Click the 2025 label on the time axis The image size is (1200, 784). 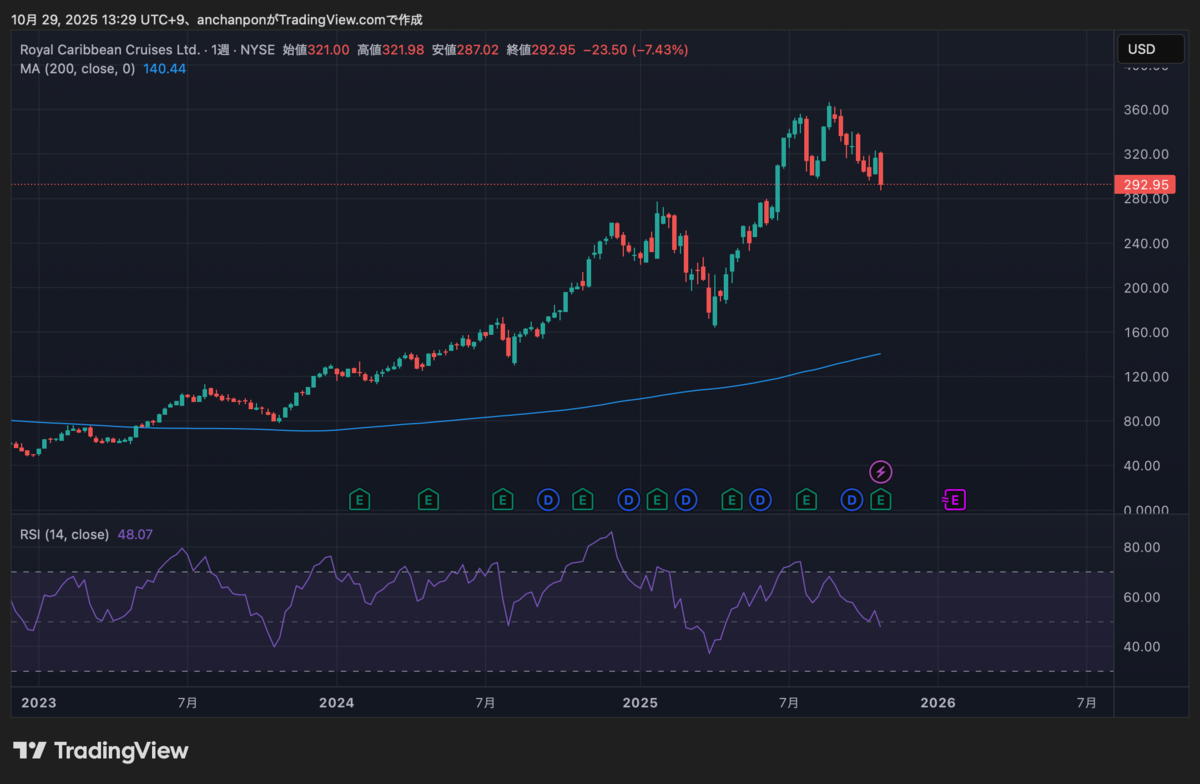pos(639,703)
